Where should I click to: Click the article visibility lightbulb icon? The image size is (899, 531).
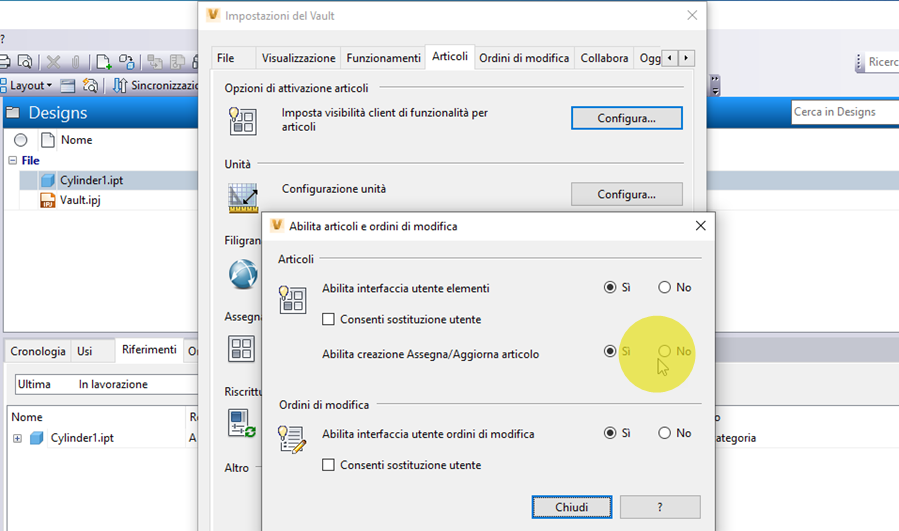tap(243, 121)
